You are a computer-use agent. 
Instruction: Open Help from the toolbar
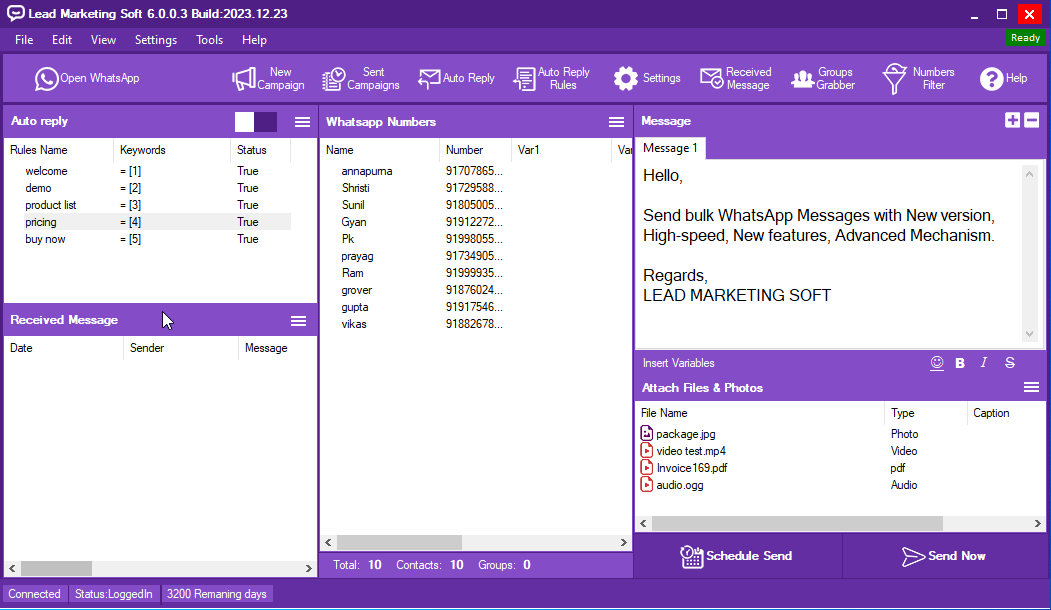pos(1003,78)
